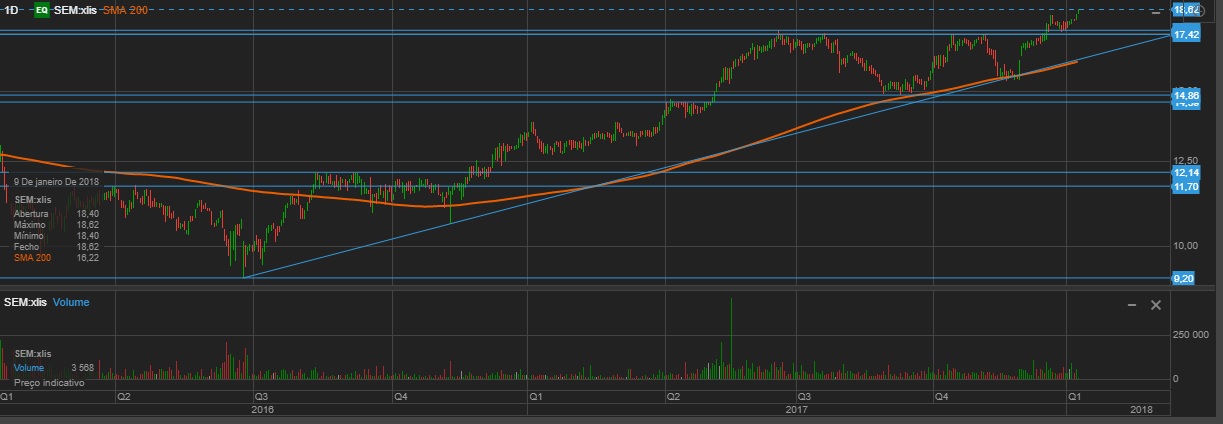Select the 18,62 current price tag
The image size is (1223, 424).
(1186, 9)
